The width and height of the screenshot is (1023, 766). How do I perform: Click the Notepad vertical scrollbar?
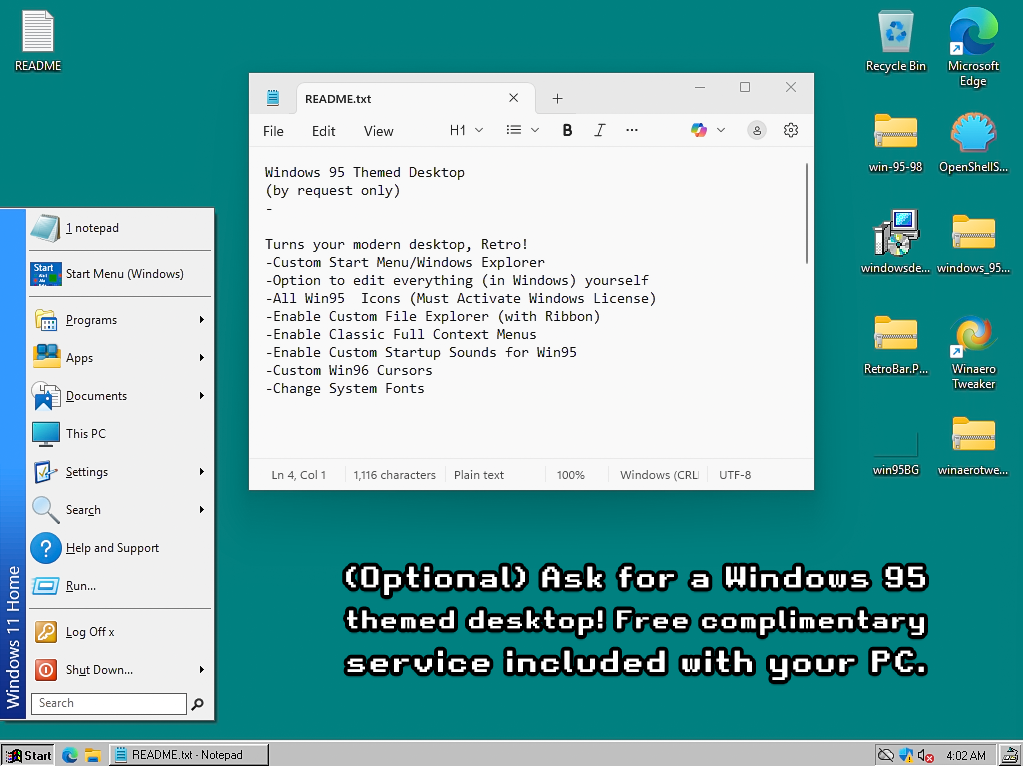click(807, 213)
